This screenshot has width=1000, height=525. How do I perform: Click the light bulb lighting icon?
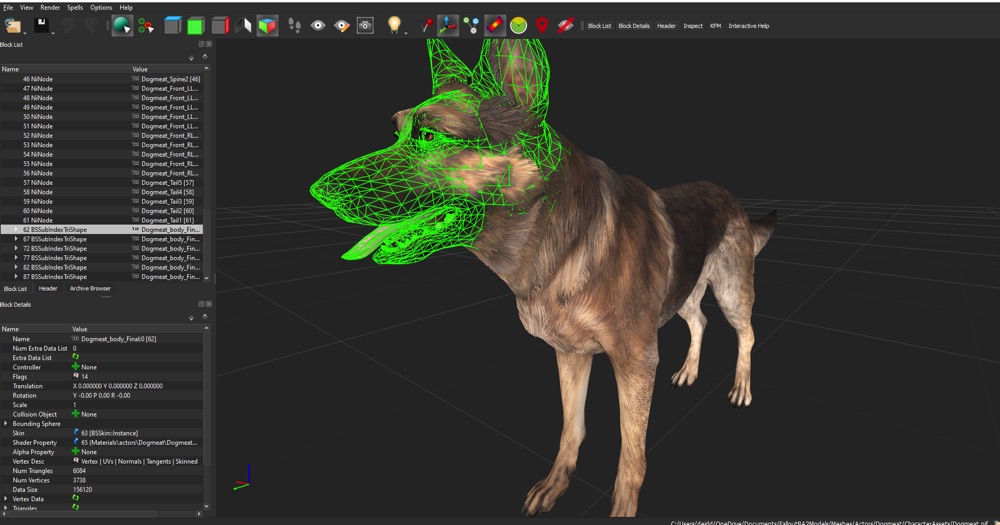[x=394, y=25]
